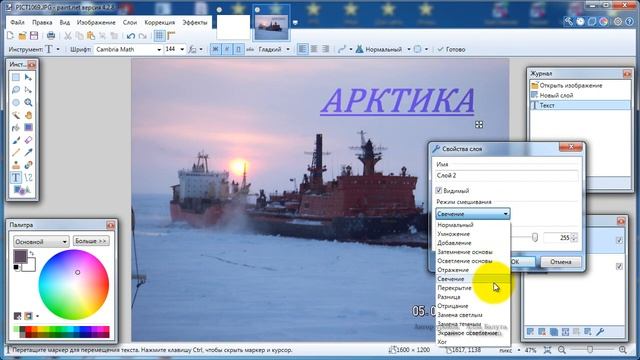
Task: Click the New file toolbar icon
Action: coord(11,36)
